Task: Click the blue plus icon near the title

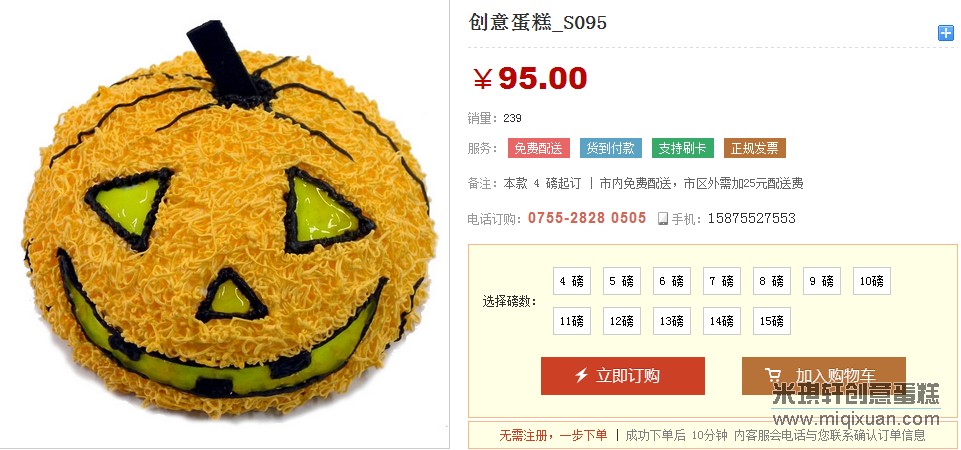Action: click(946, 33)
